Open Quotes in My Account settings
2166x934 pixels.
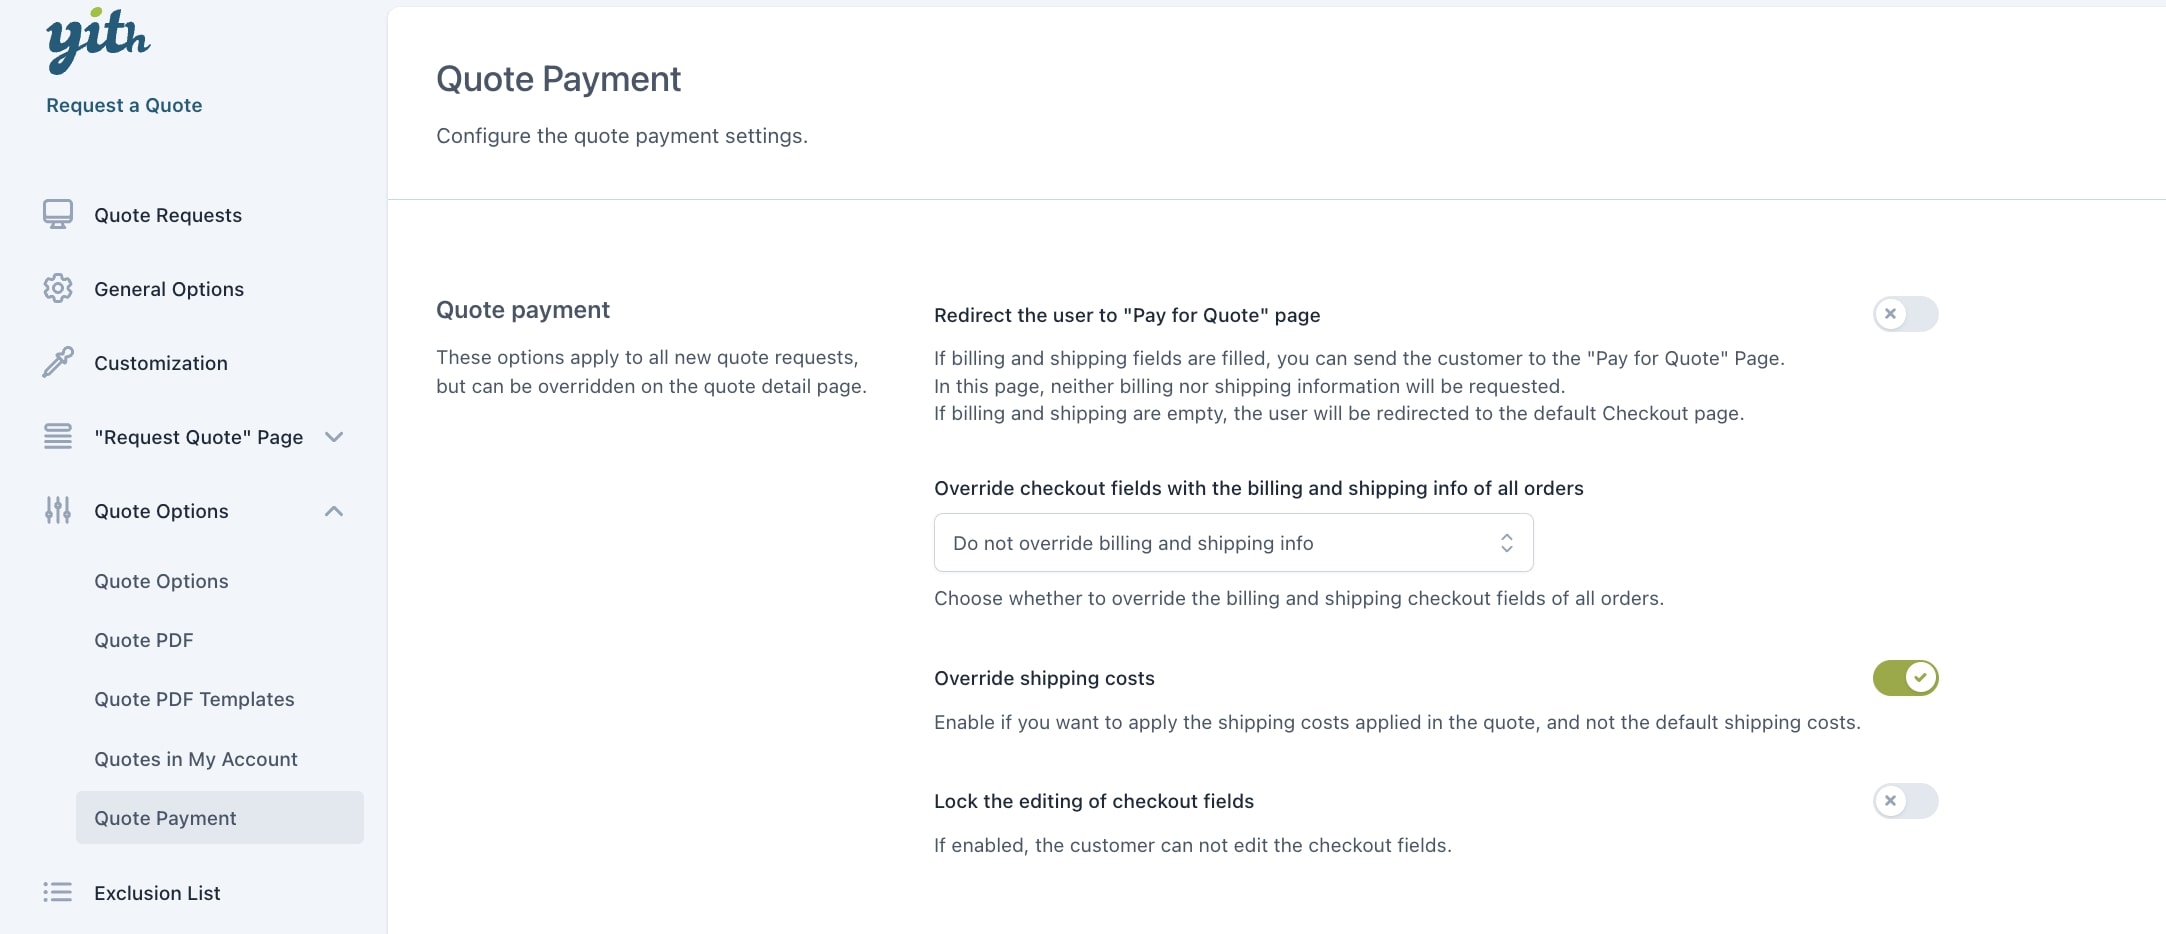[x=196, y=759]
